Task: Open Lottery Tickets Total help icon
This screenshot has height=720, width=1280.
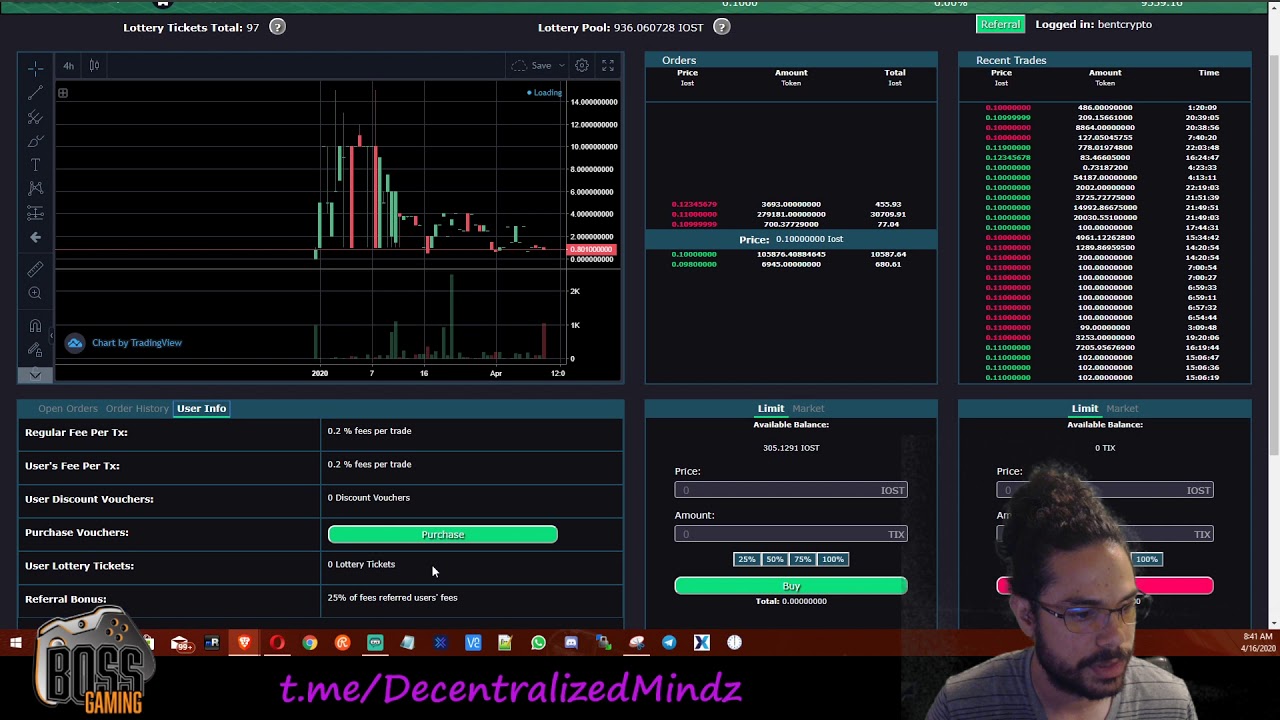Action: (277, 27)
